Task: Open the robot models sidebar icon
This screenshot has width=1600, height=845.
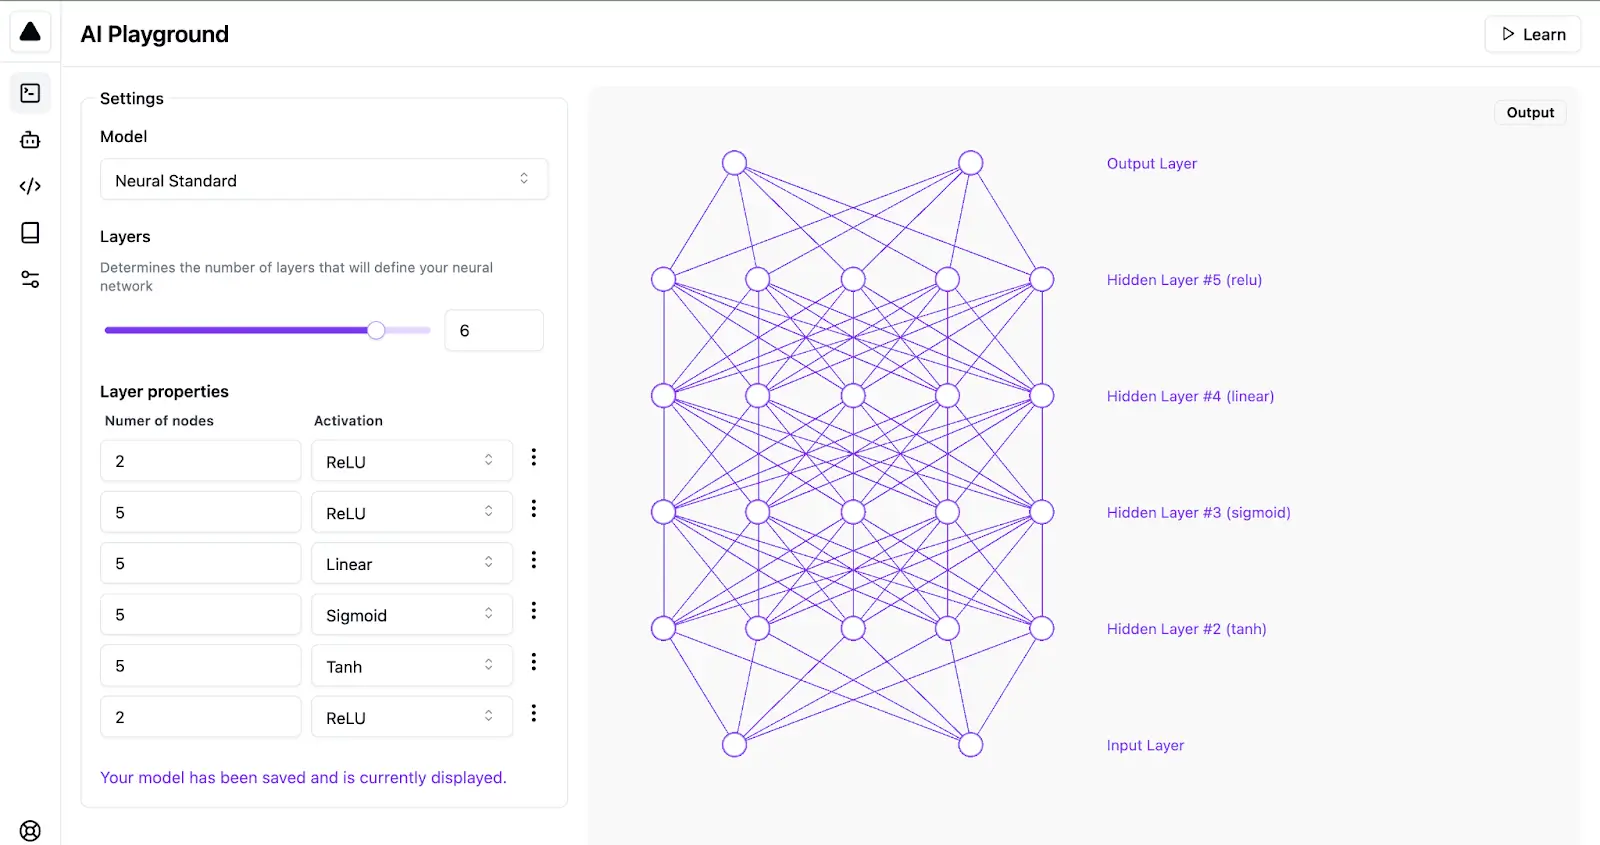Action: [x=30, y=140]
